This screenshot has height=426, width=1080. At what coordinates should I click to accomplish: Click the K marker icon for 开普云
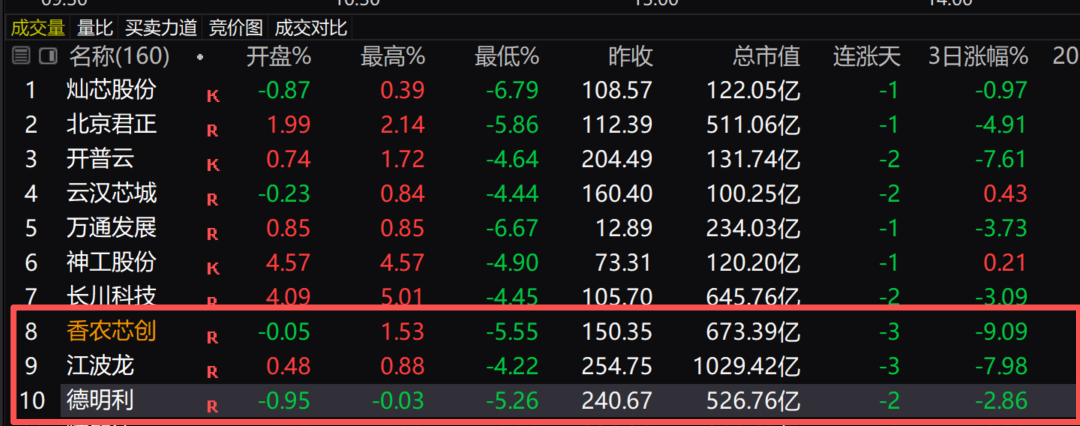[x=213, y=165]
